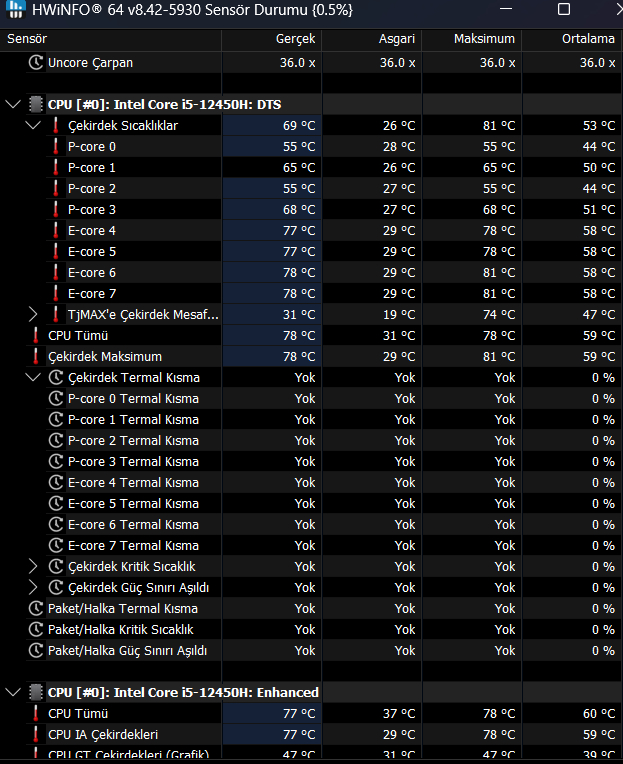Click clock icon of Çekirdek Kritik Sıcaklık
The height and width of the screenshot is (764, 623).
(56, 566)
